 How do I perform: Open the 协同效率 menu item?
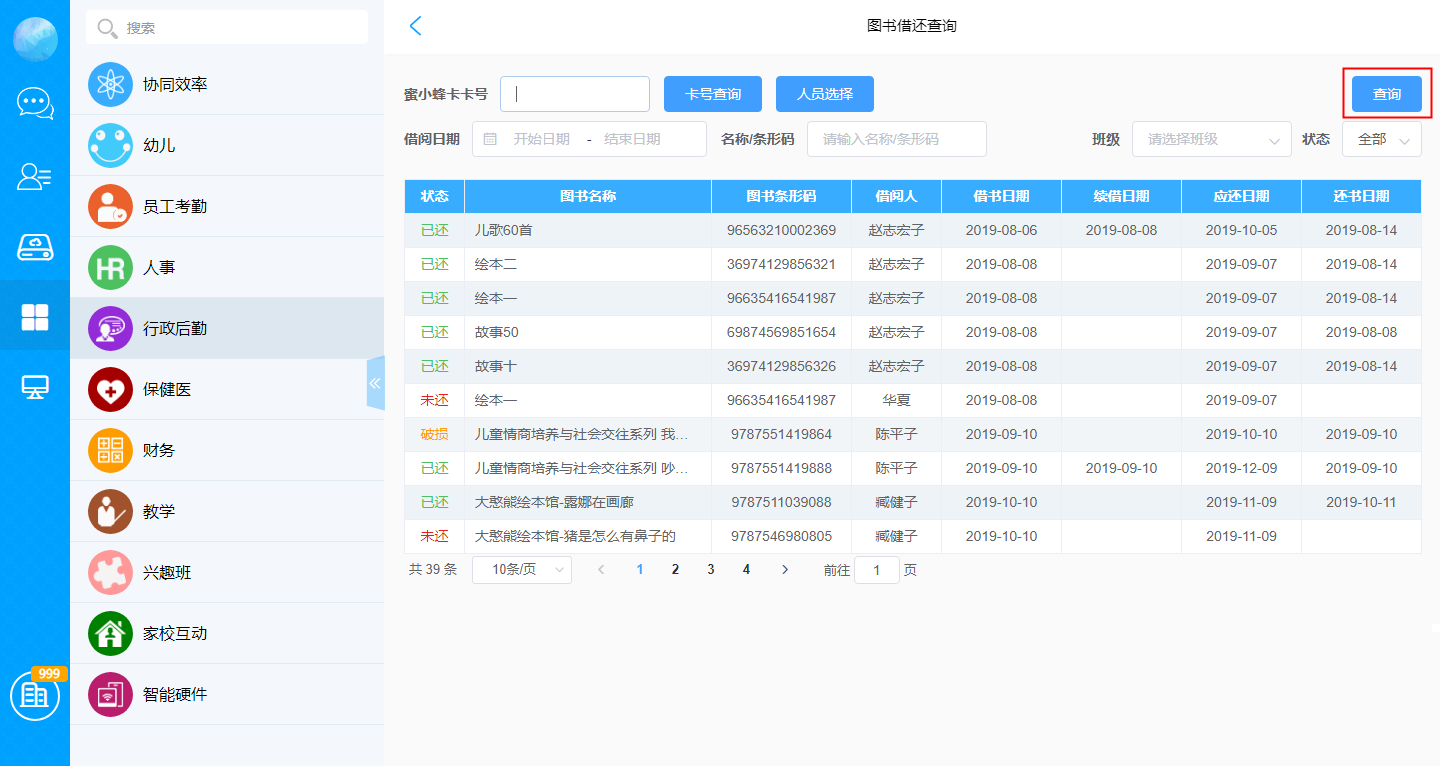pos(227,85)
